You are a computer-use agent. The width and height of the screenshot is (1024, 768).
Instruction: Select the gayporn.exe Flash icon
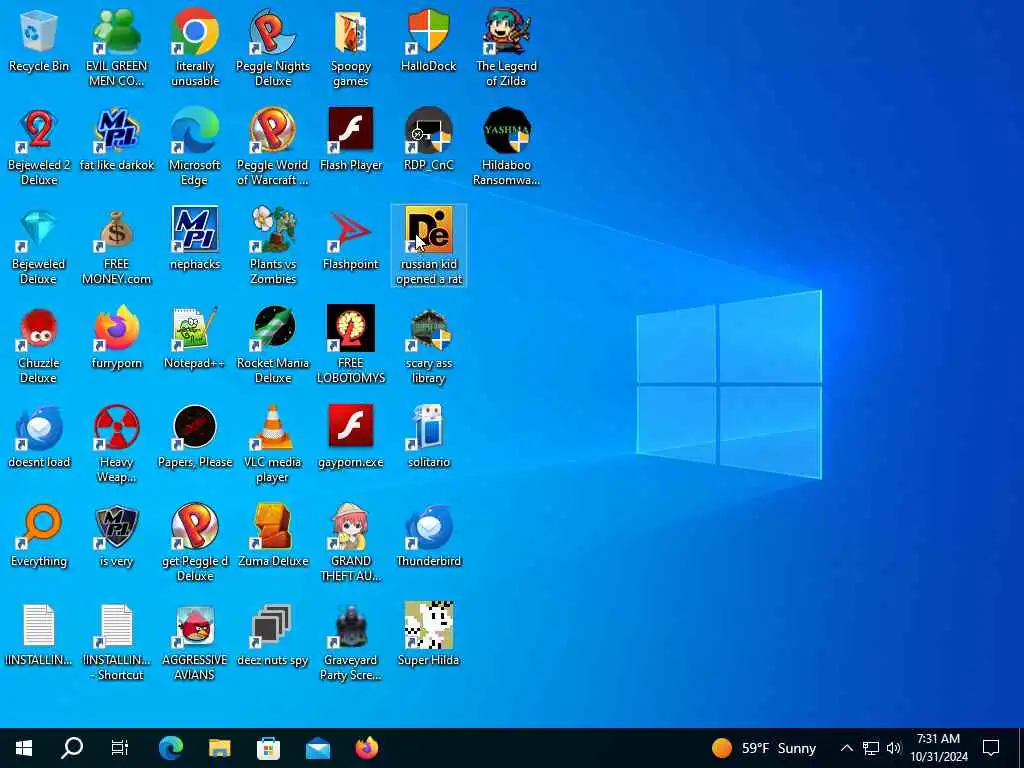click(351, 428)
